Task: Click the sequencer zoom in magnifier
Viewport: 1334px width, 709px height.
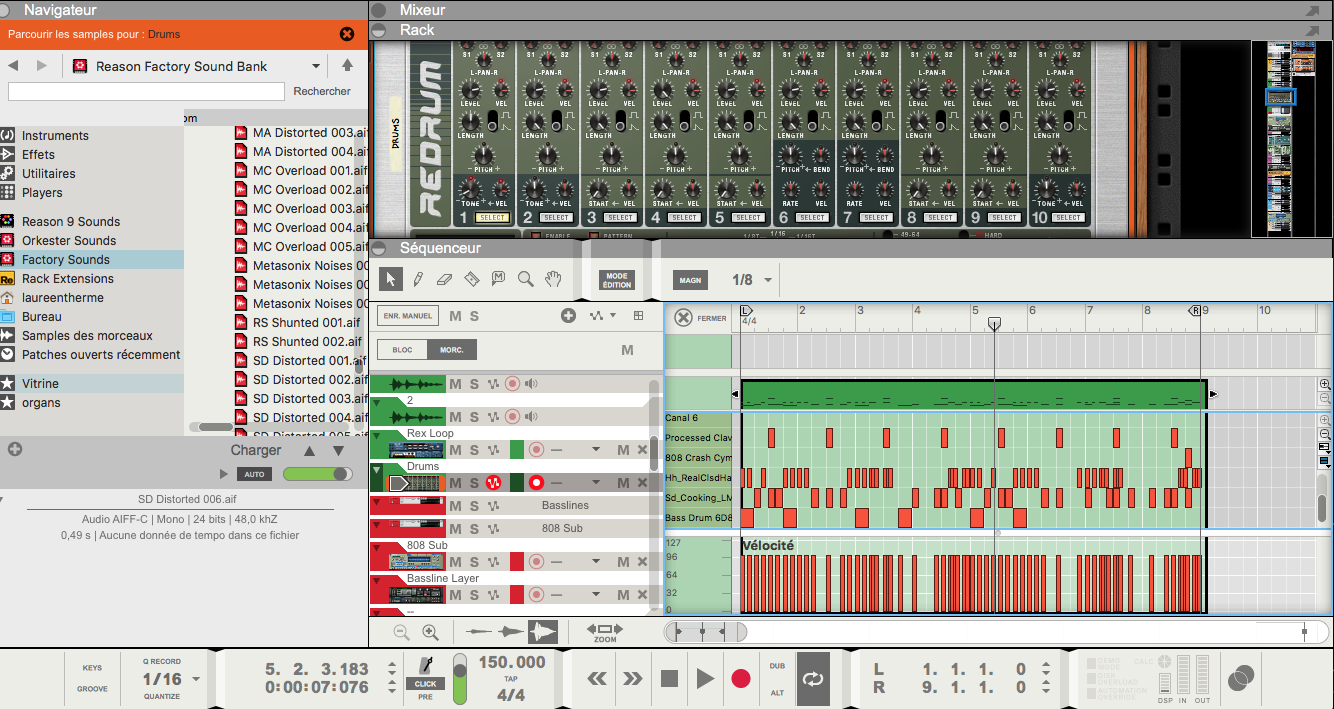Action: (x=431, y=632)
